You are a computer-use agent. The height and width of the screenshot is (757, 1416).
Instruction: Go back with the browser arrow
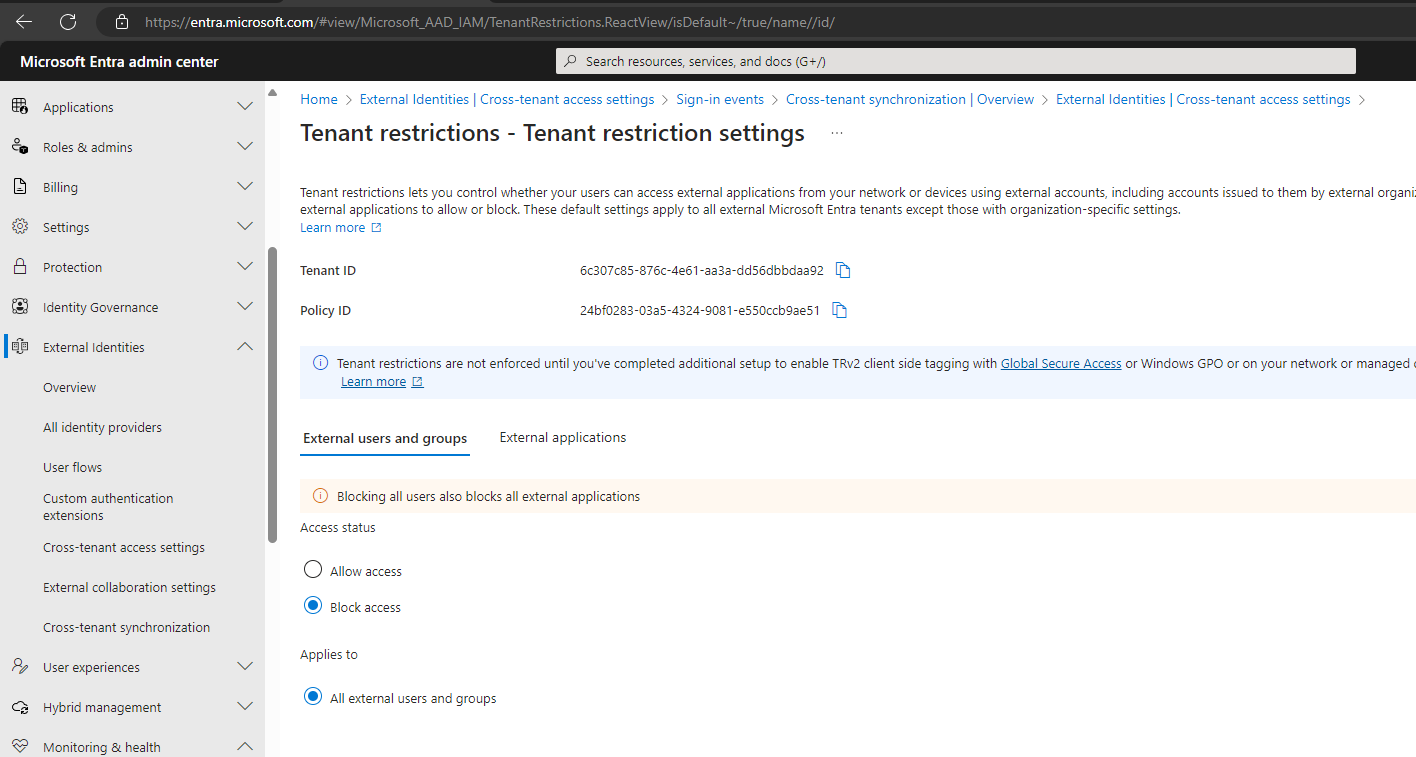[24, 21]
